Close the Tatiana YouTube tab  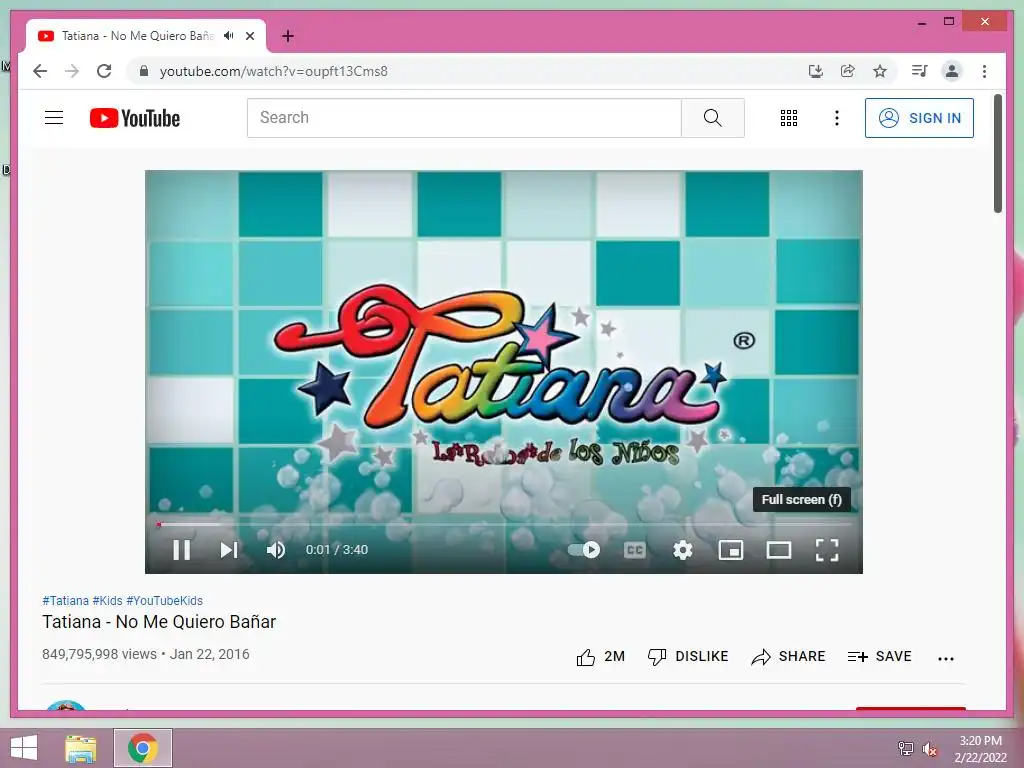click(250, 36)
